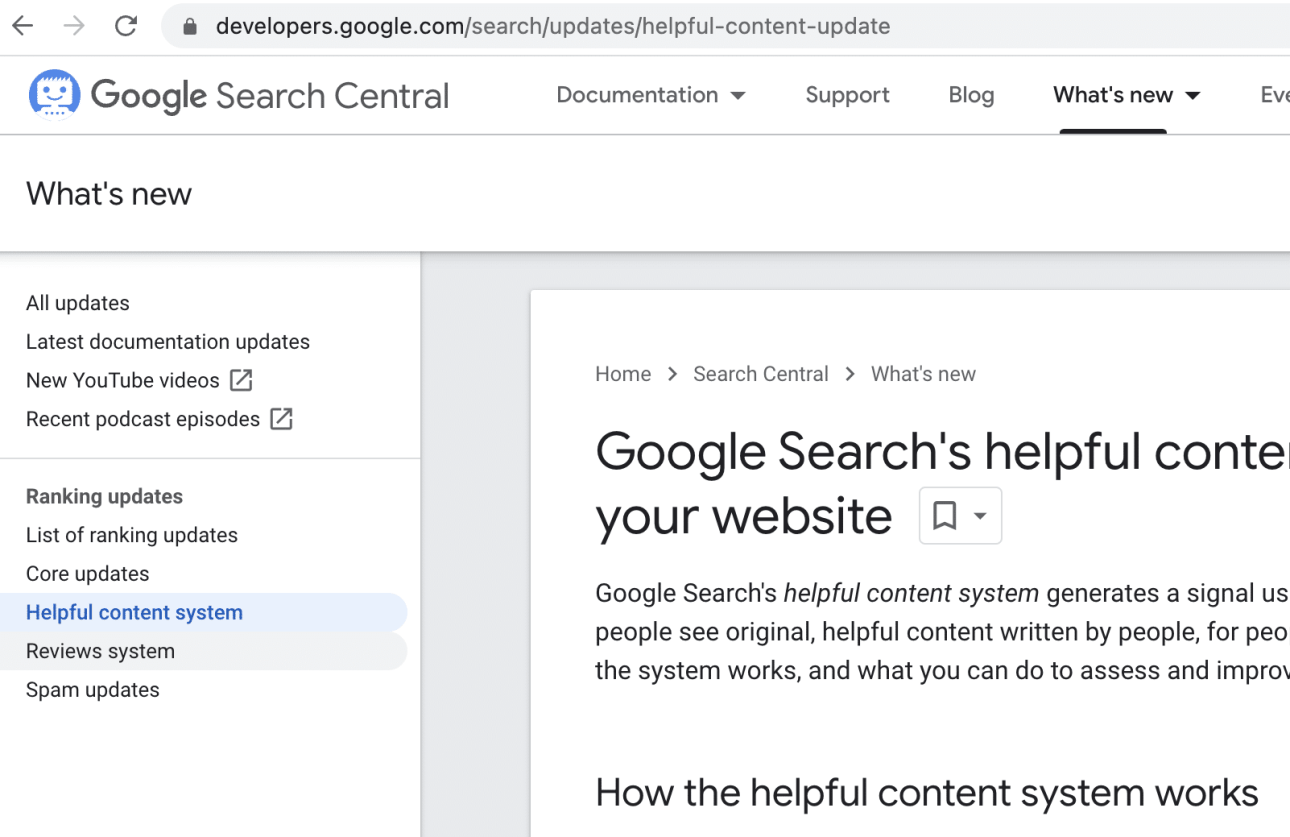Viewport: 1290px width, 837px height.
Task: Select Core updates in the sidebar
Action: click(88, 574)
